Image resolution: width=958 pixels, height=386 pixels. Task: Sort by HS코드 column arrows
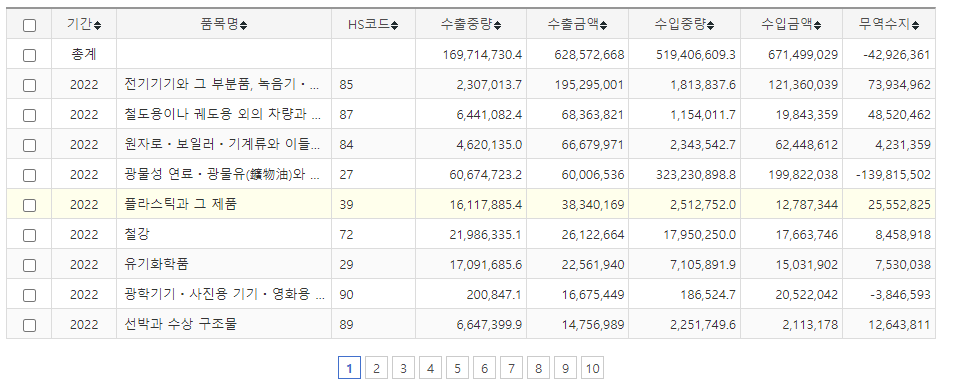tap(395, 25)
